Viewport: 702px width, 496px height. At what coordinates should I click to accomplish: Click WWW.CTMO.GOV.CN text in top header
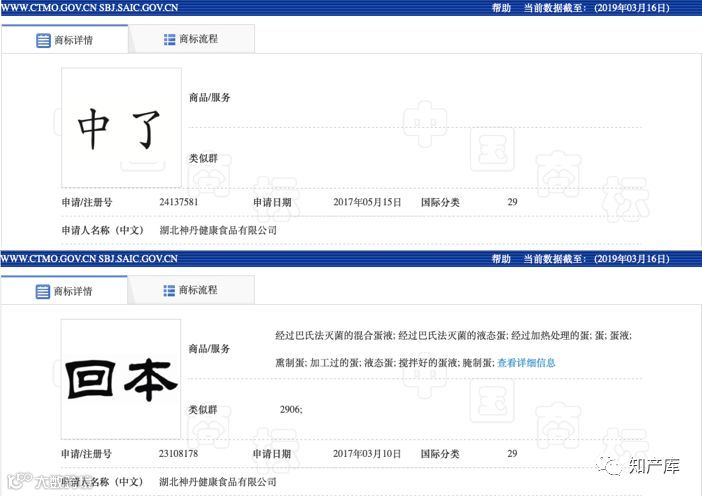48,8
